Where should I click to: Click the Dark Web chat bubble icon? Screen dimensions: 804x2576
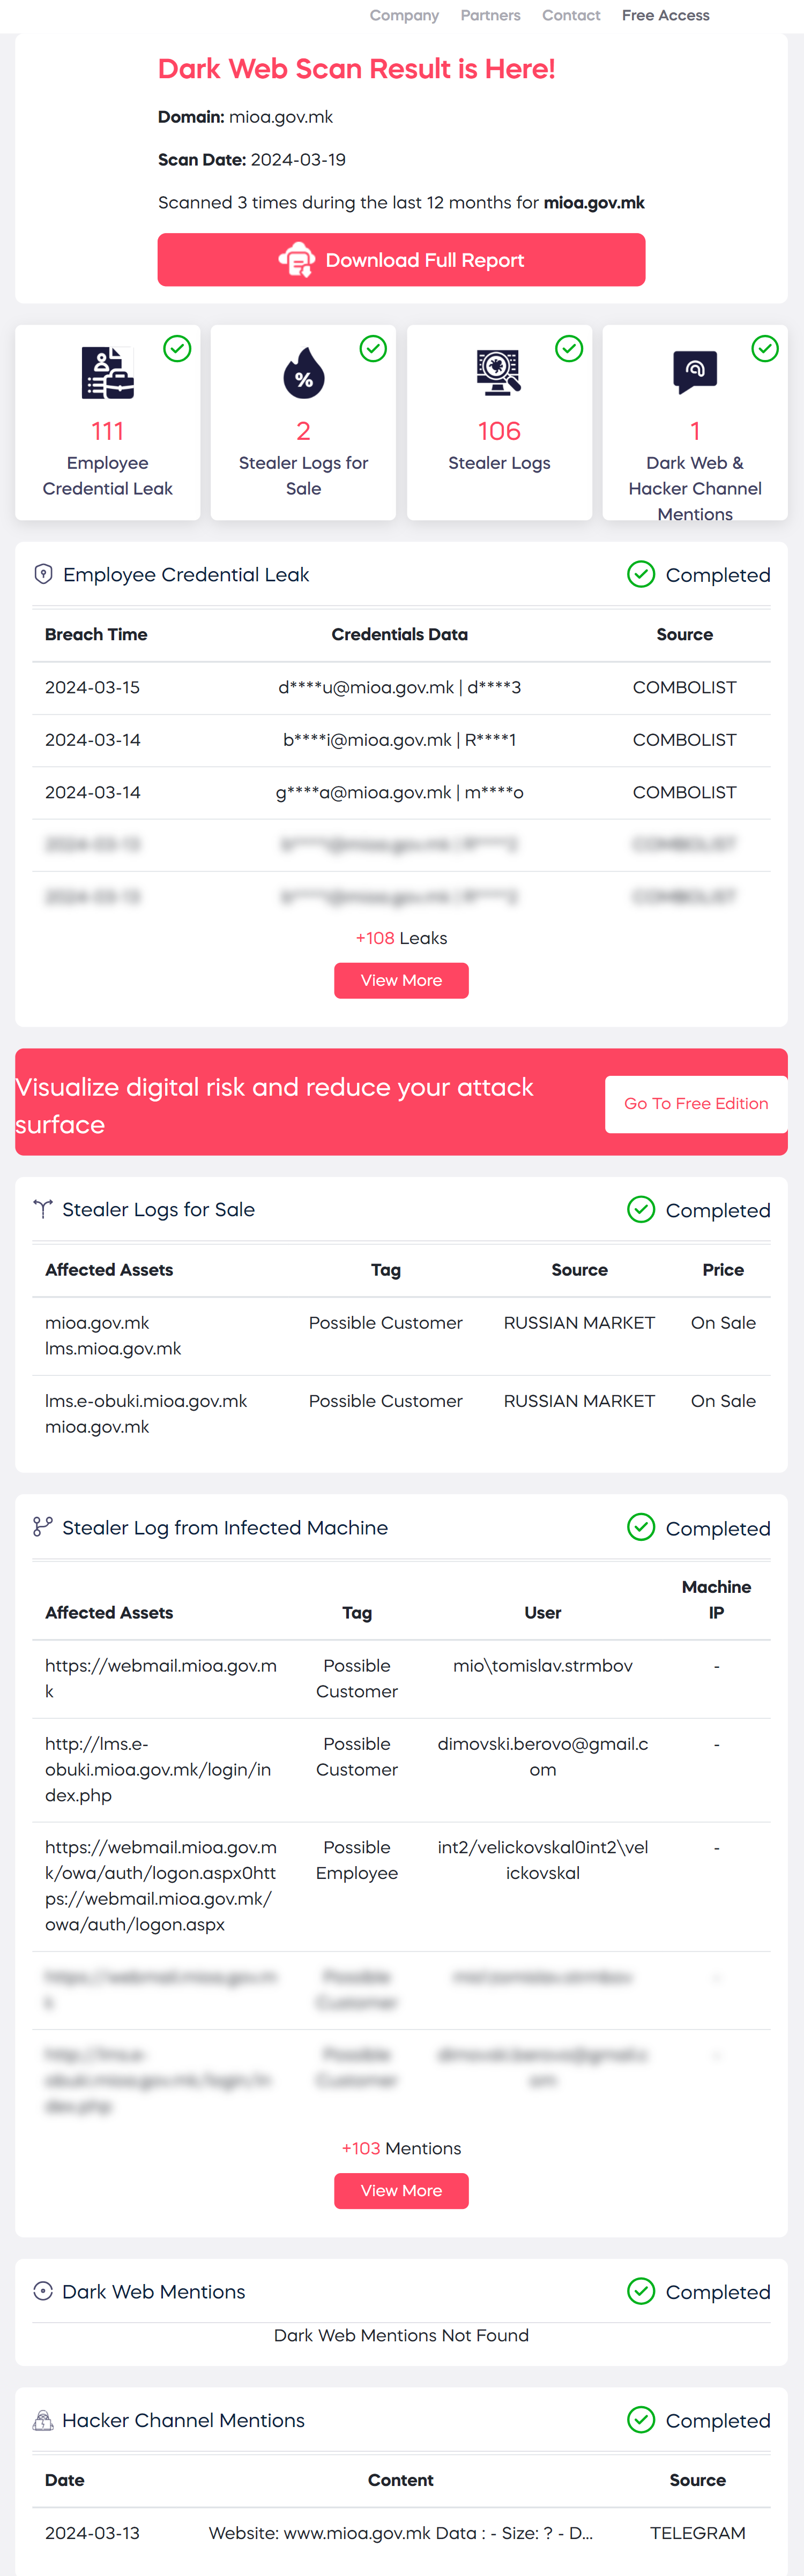[x=695, y=372]
